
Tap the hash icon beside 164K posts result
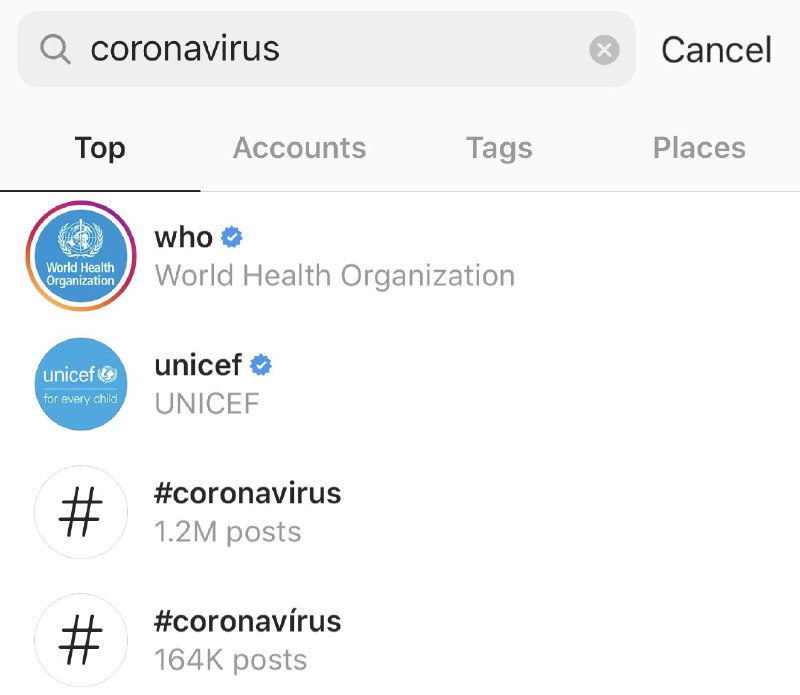[80, 640]
